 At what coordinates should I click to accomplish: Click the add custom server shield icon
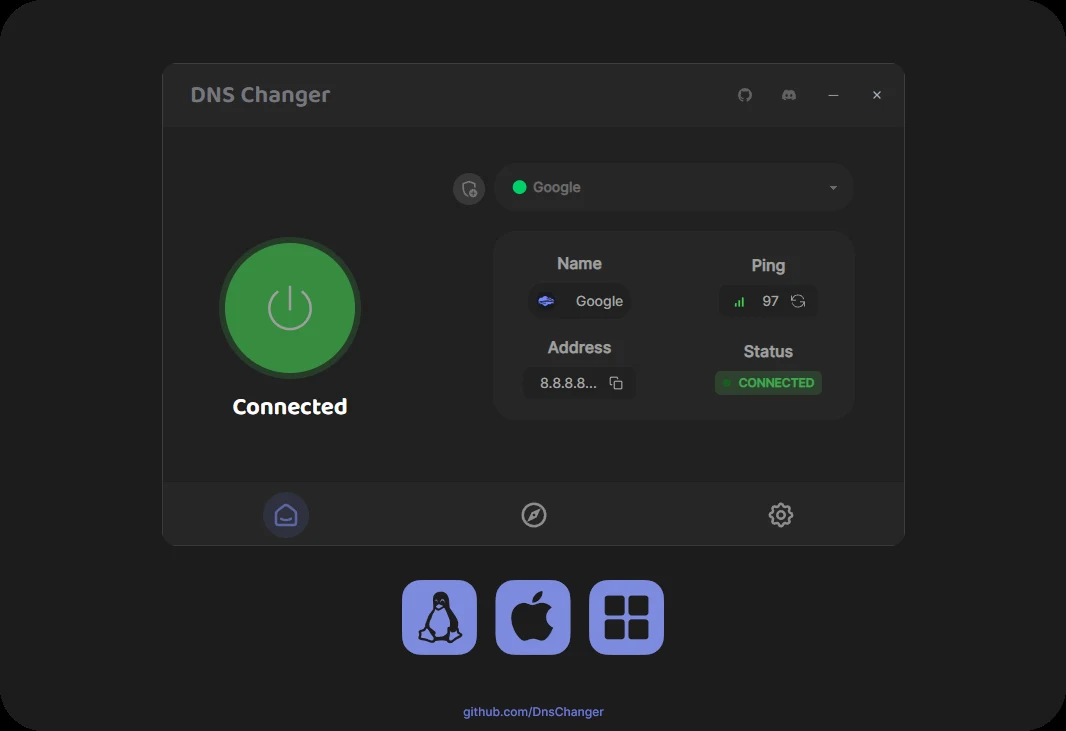[469, 188]
